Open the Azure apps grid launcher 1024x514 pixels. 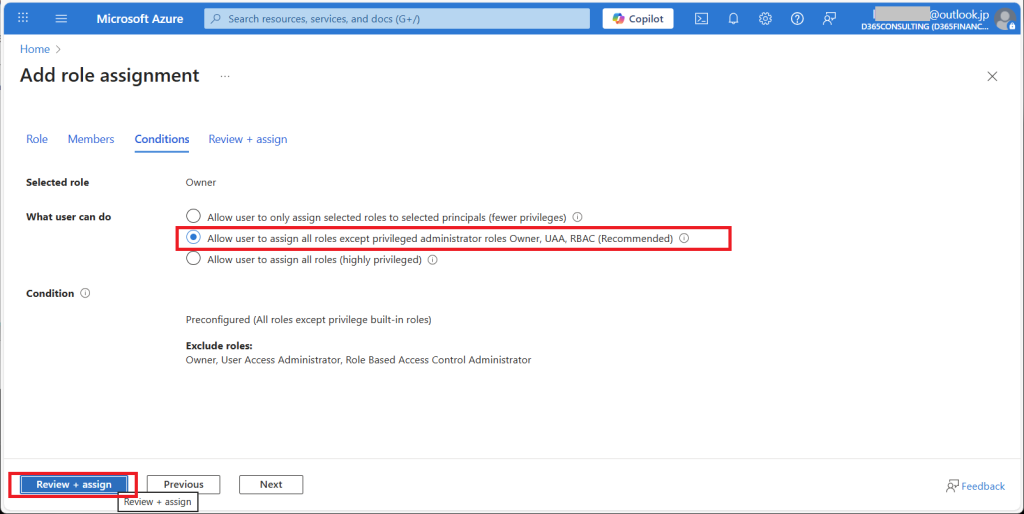click(x=23, y=19)
